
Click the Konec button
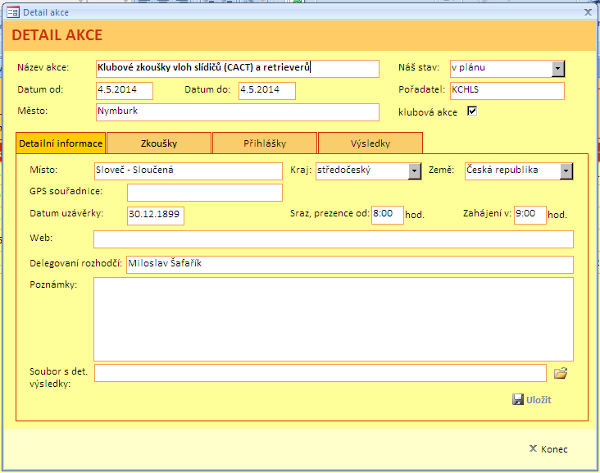[x=548, y=449]
